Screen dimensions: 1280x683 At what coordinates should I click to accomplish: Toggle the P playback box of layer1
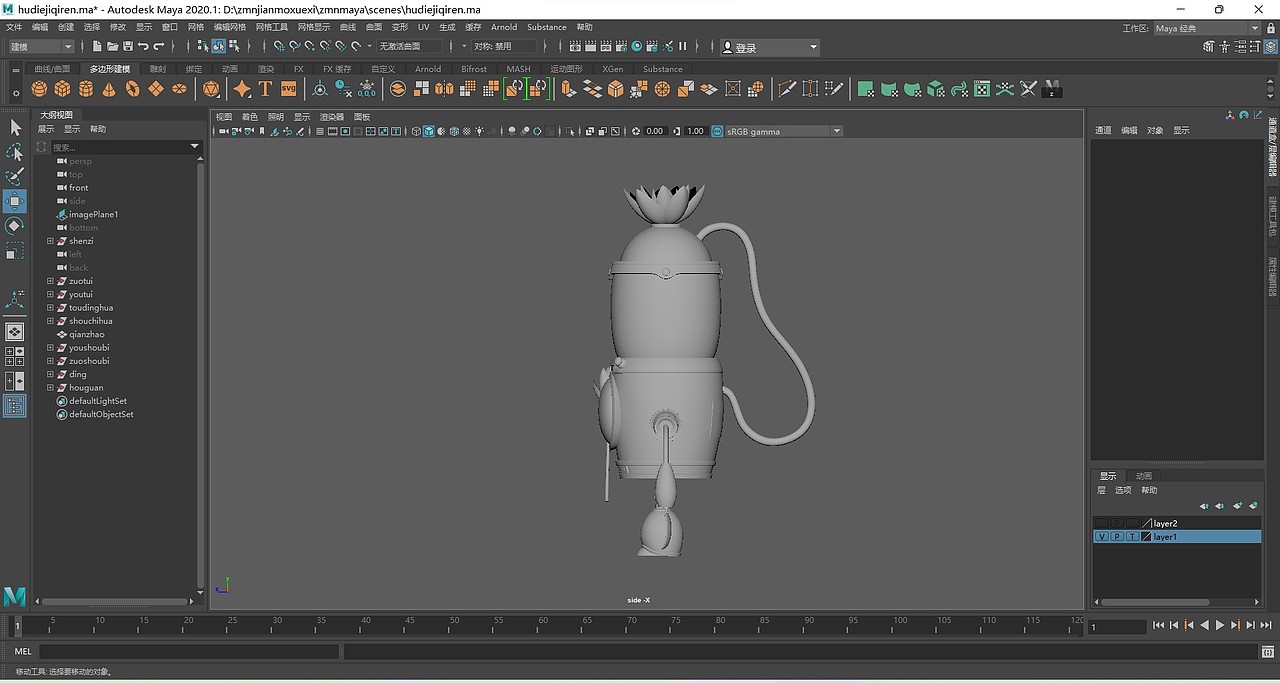1116,537
